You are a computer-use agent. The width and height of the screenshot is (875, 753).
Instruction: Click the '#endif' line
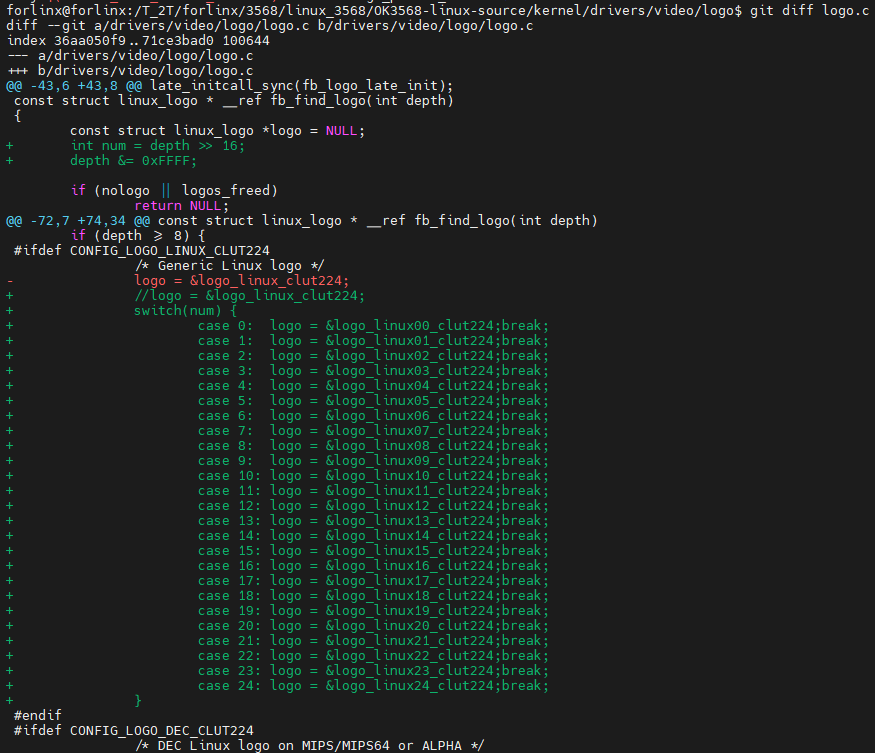point(37,716)
